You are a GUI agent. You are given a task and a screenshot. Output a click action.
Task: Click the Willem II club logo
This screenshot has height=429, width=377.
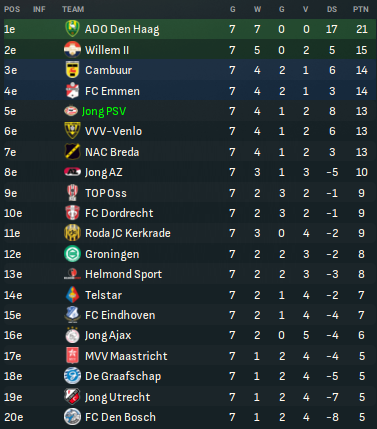pos(72,50)
